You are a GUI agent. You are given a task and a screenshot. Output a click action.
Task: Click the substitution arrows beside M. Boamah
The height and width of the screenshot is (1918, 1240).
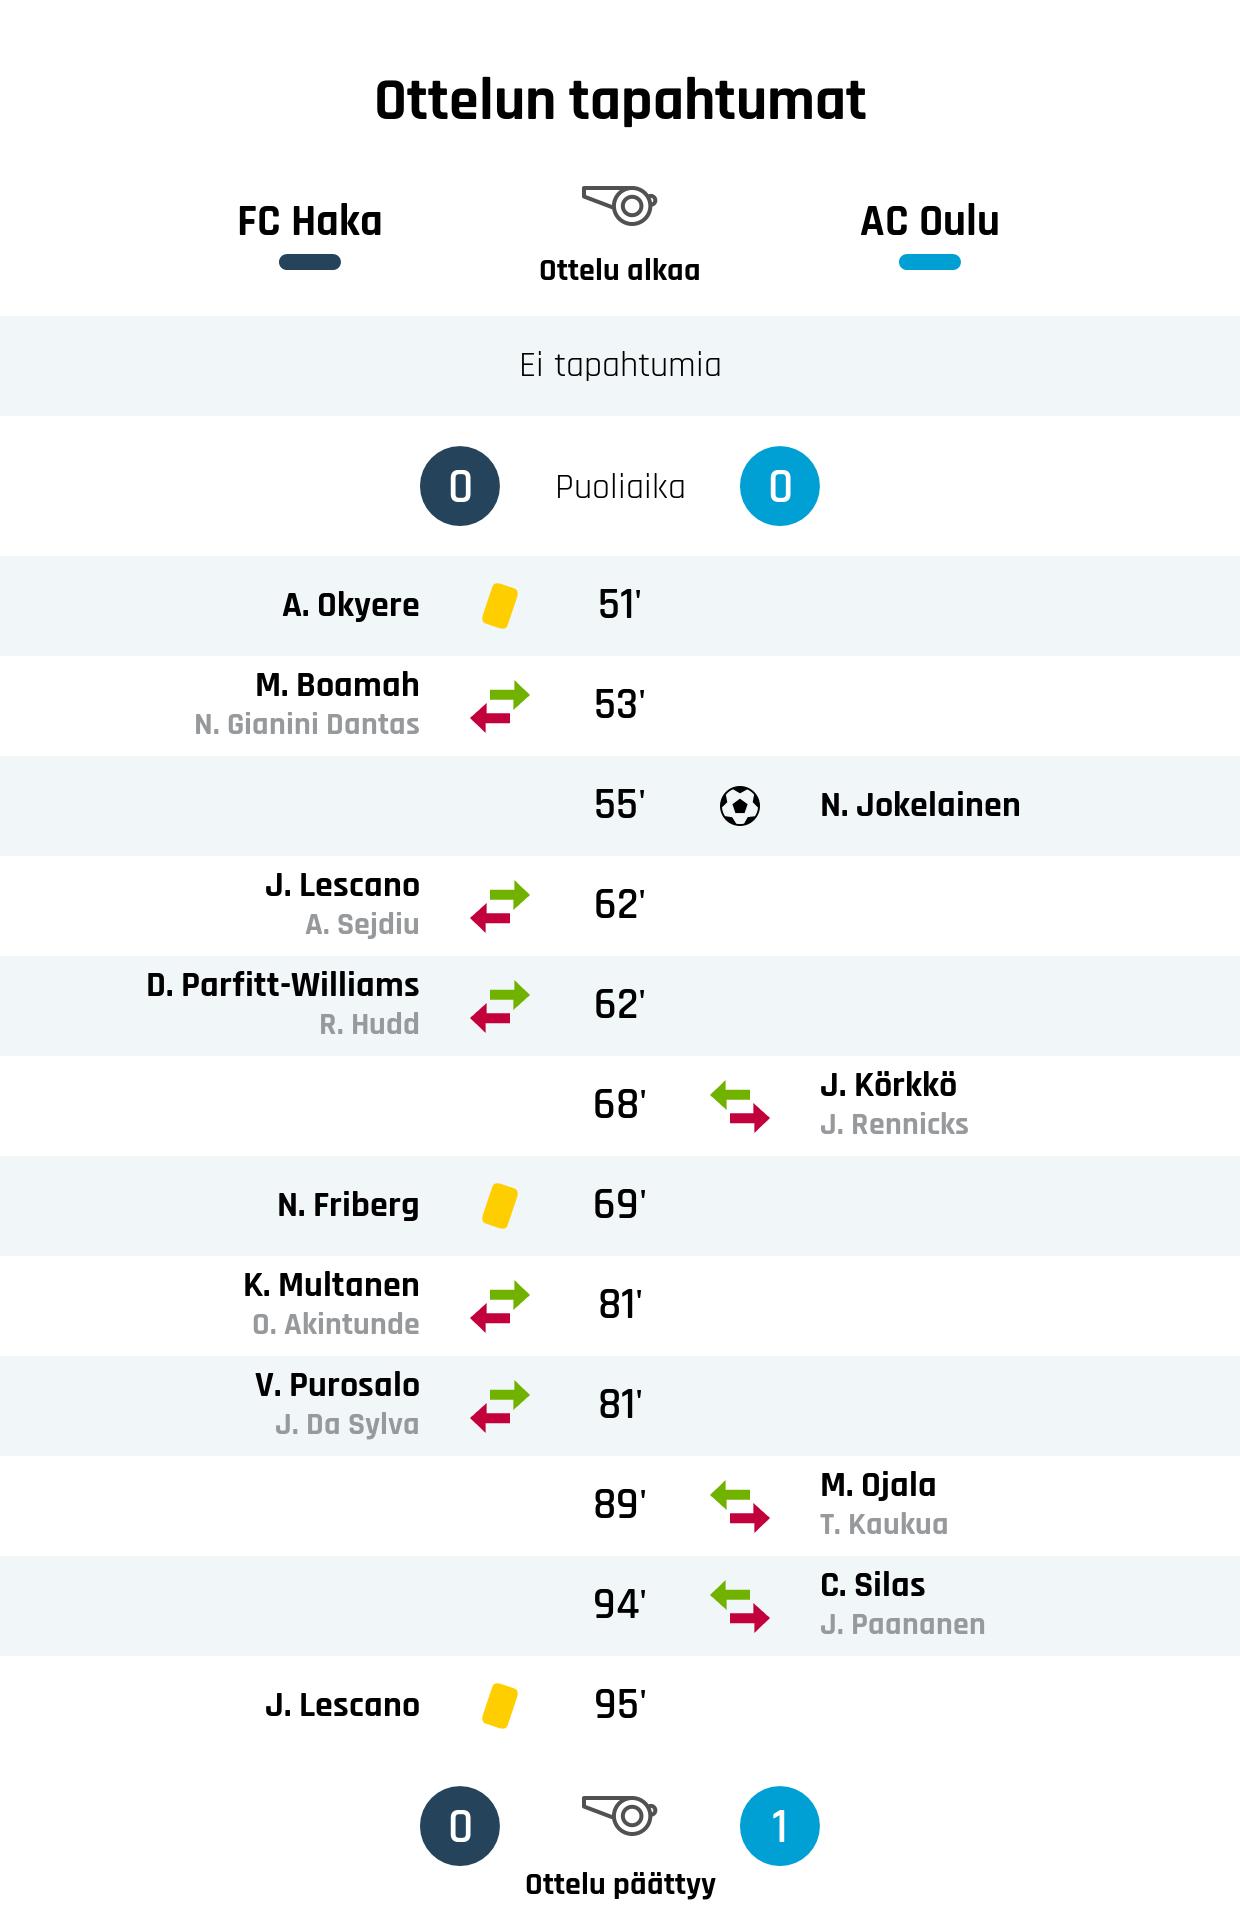[500, 706]
